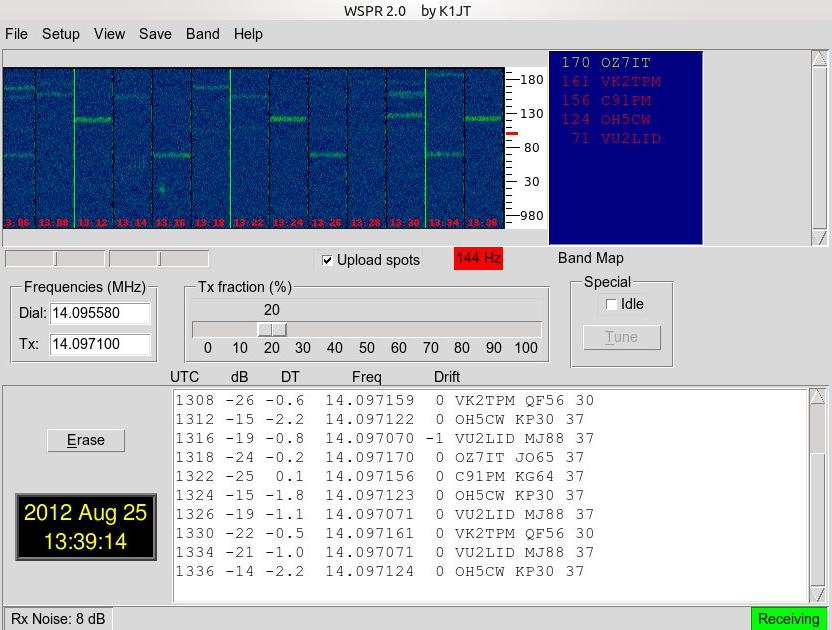
Task: Open the Help menu
Action: pyautogui.click(x=248, y=34)
